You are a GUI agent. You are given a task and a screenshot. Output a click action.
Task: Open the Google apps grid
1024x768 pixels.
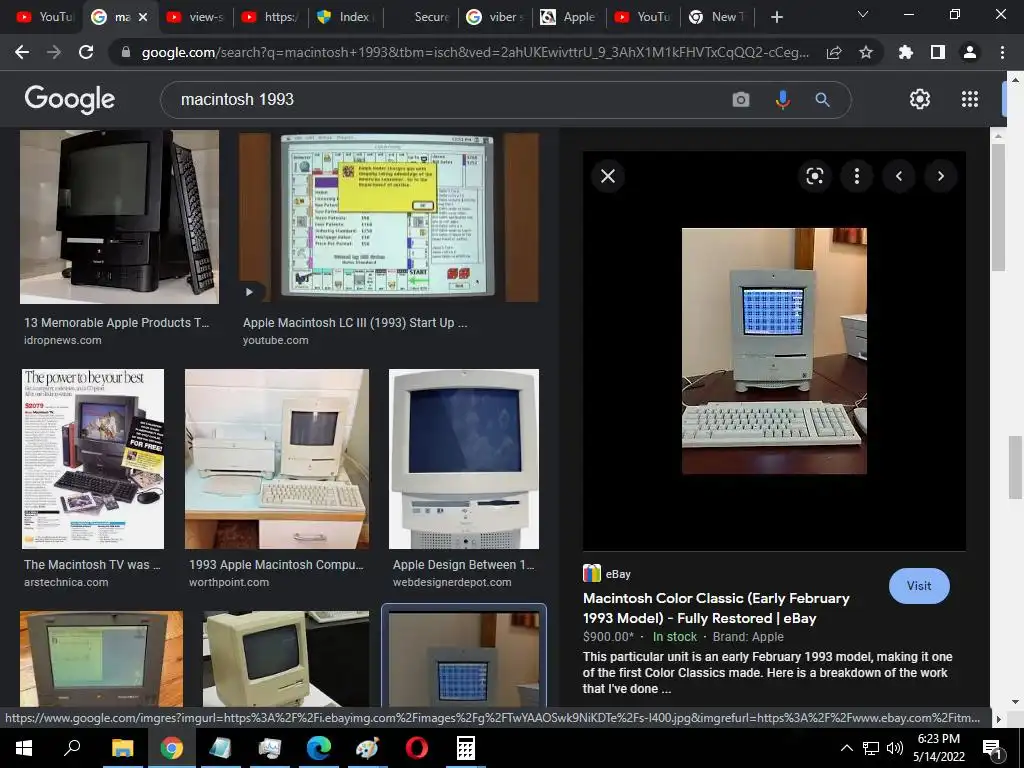970,99
